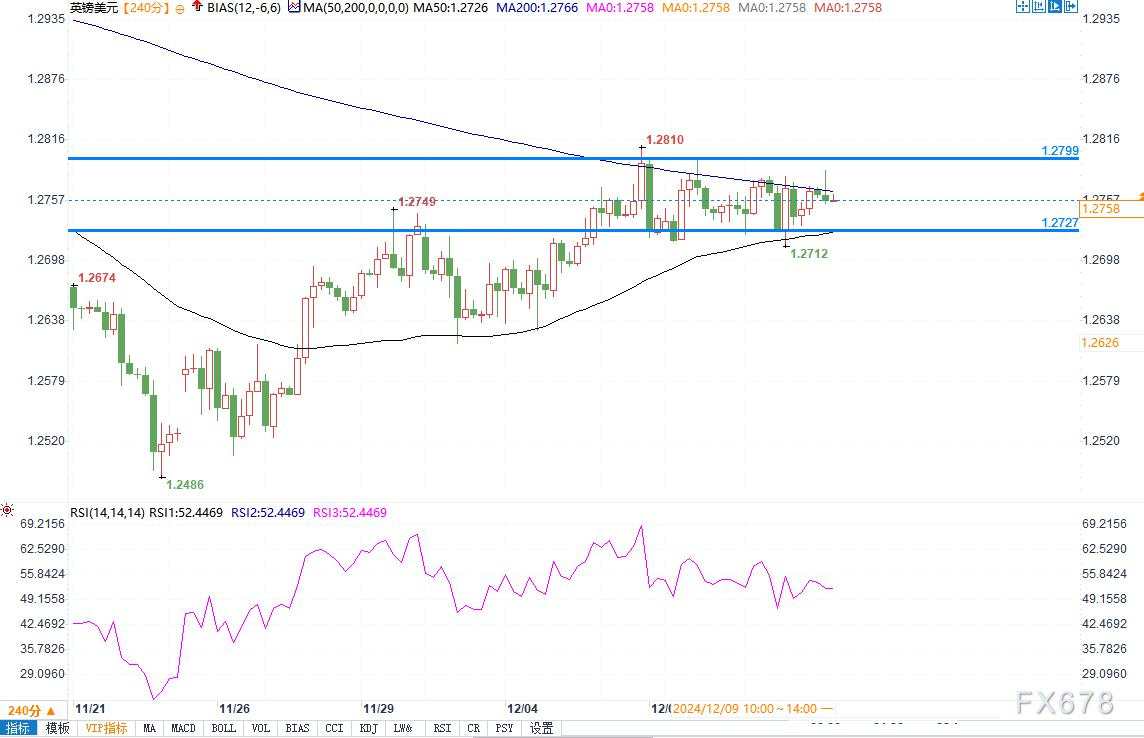This screenshot has width=1144, height=738.
Task: Click the 1.2749 high price label
Action: coord(417,201)
